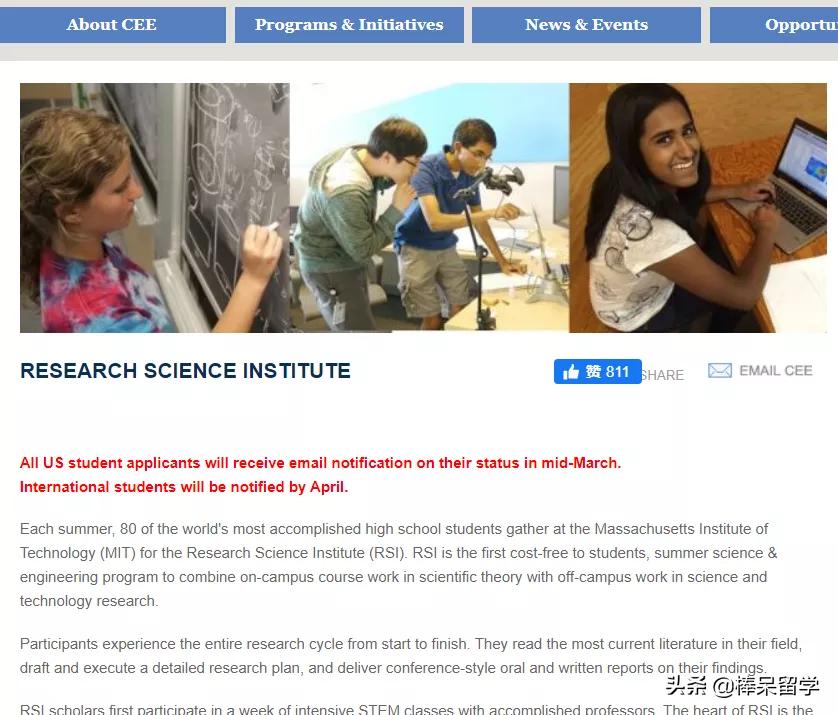Click the red international students notice

click(184, 487)
